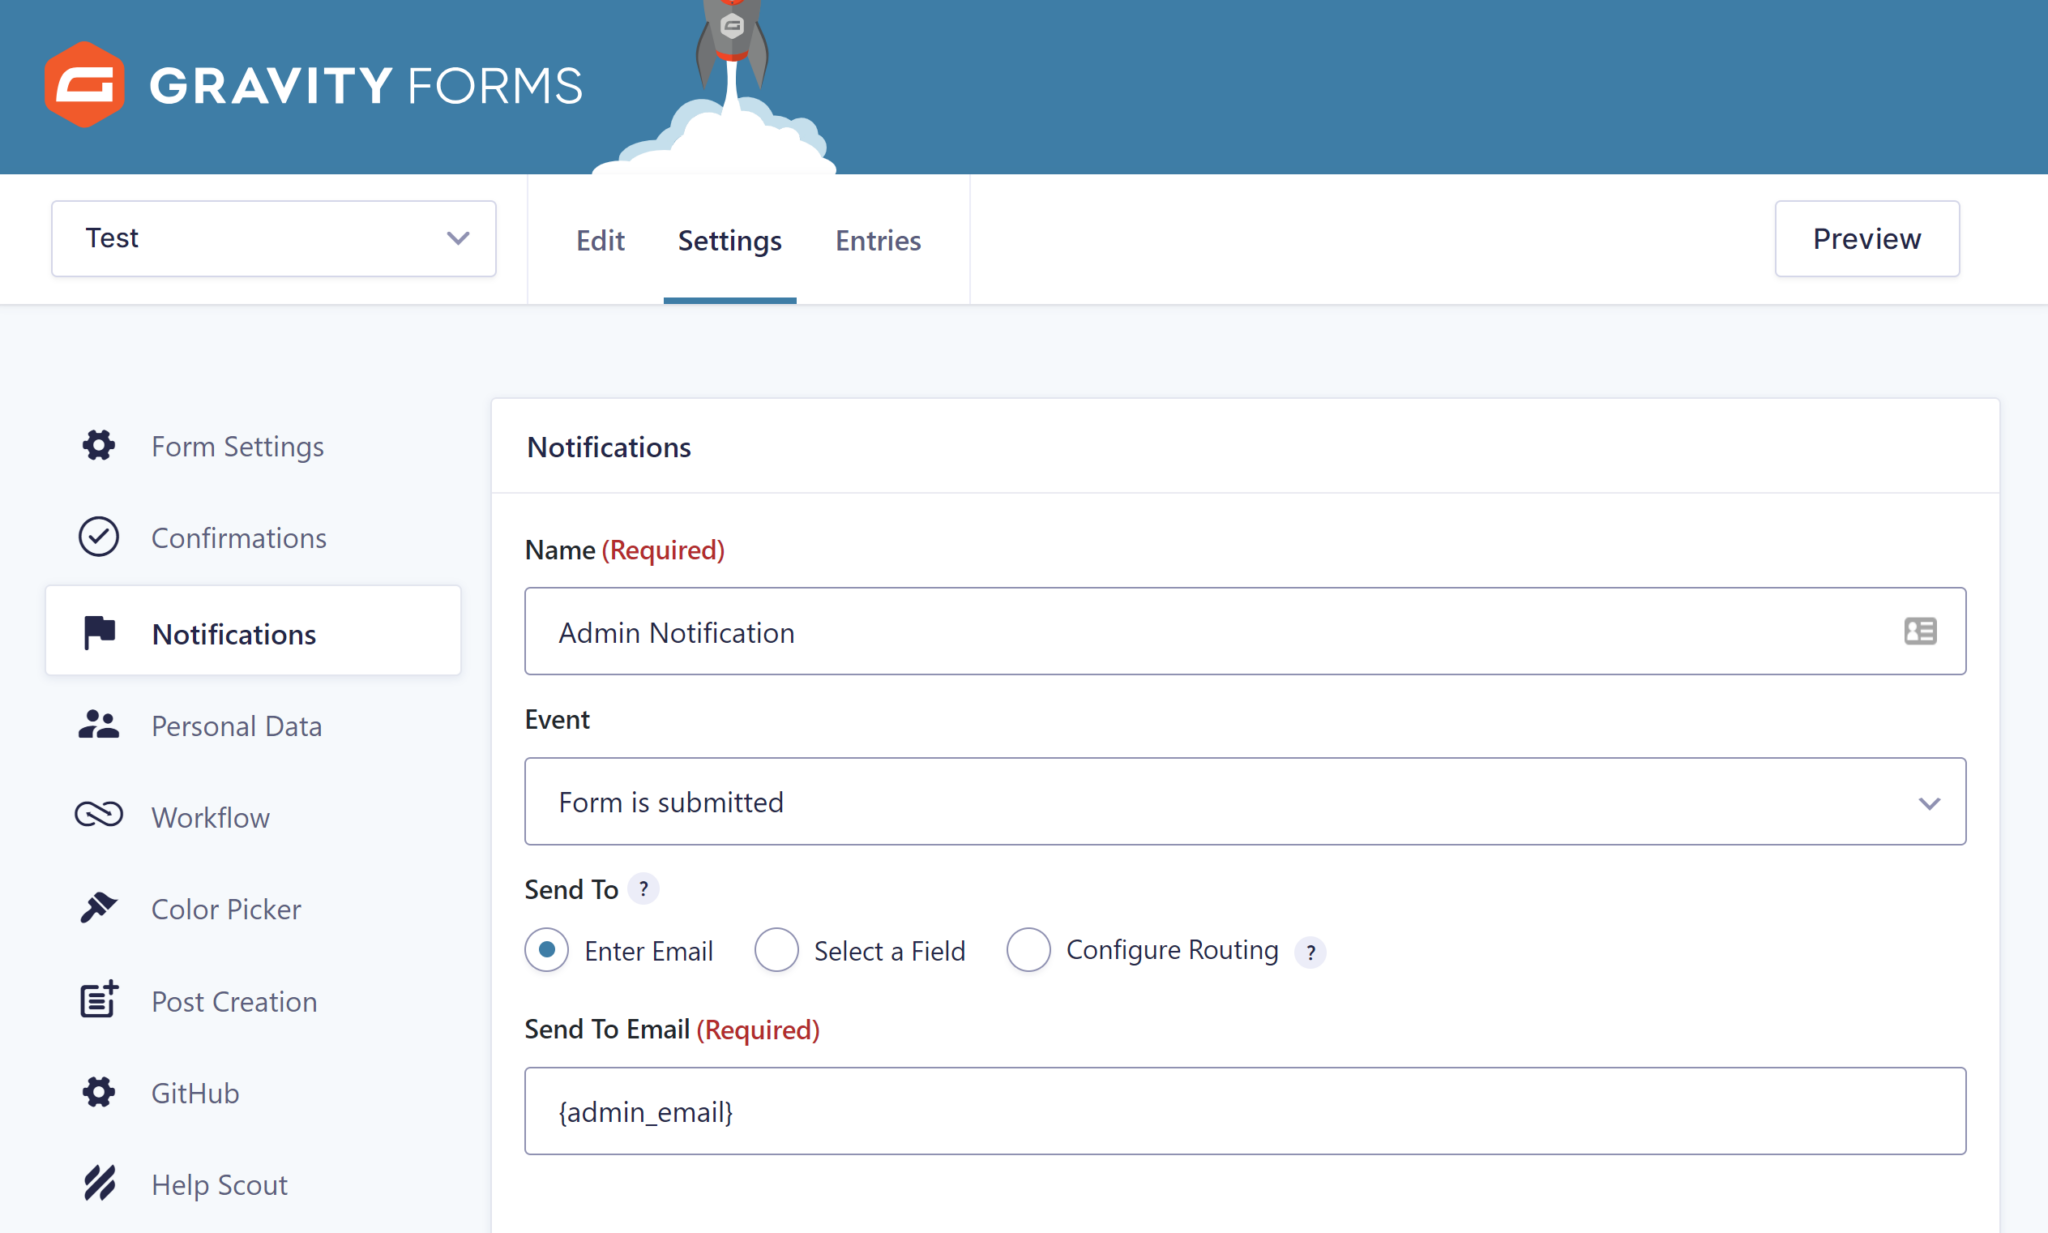Viewport: 2048px width, 1233px height.
Task: Open the Settings tab
Action: coord(729,240)
